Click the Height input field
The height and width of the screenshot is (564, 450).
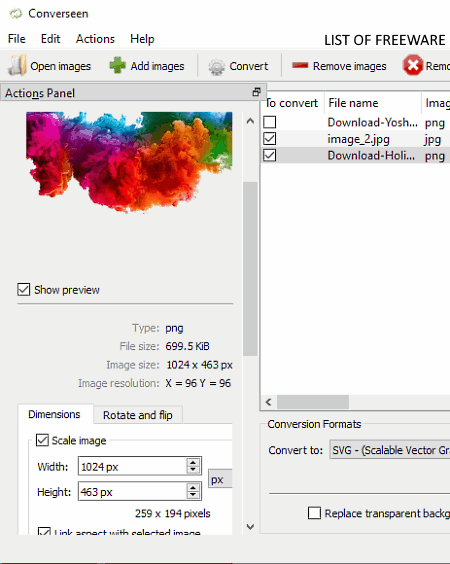click(x=132, y=491)
